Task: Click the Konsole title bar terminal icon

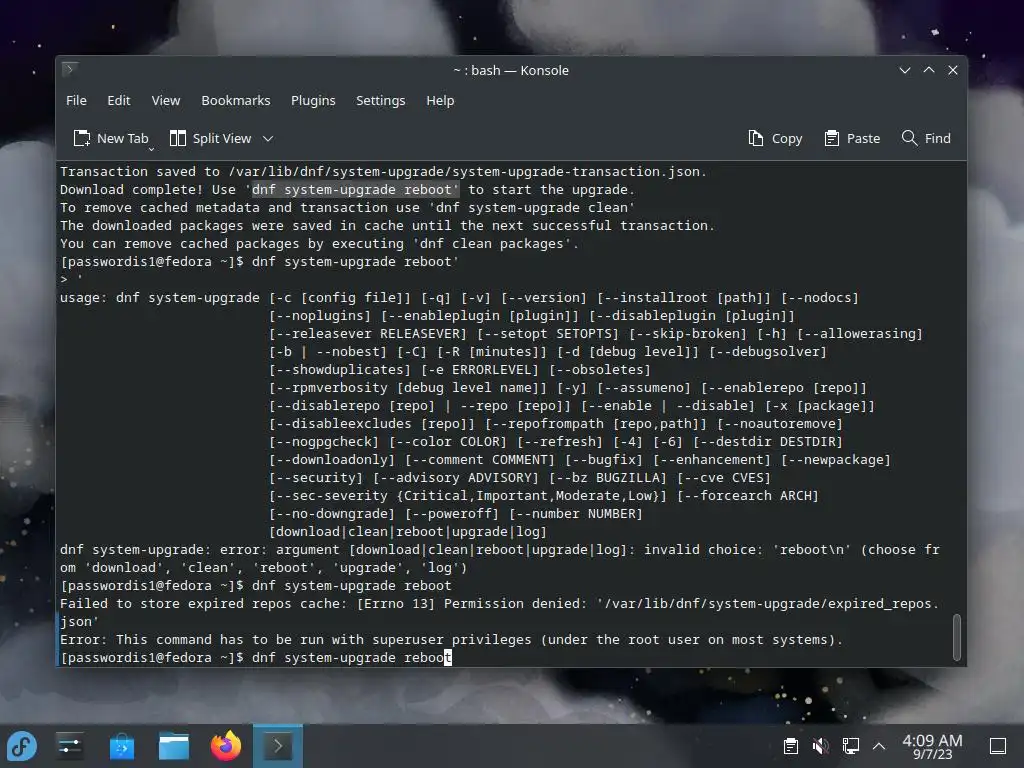Action: 70,69
